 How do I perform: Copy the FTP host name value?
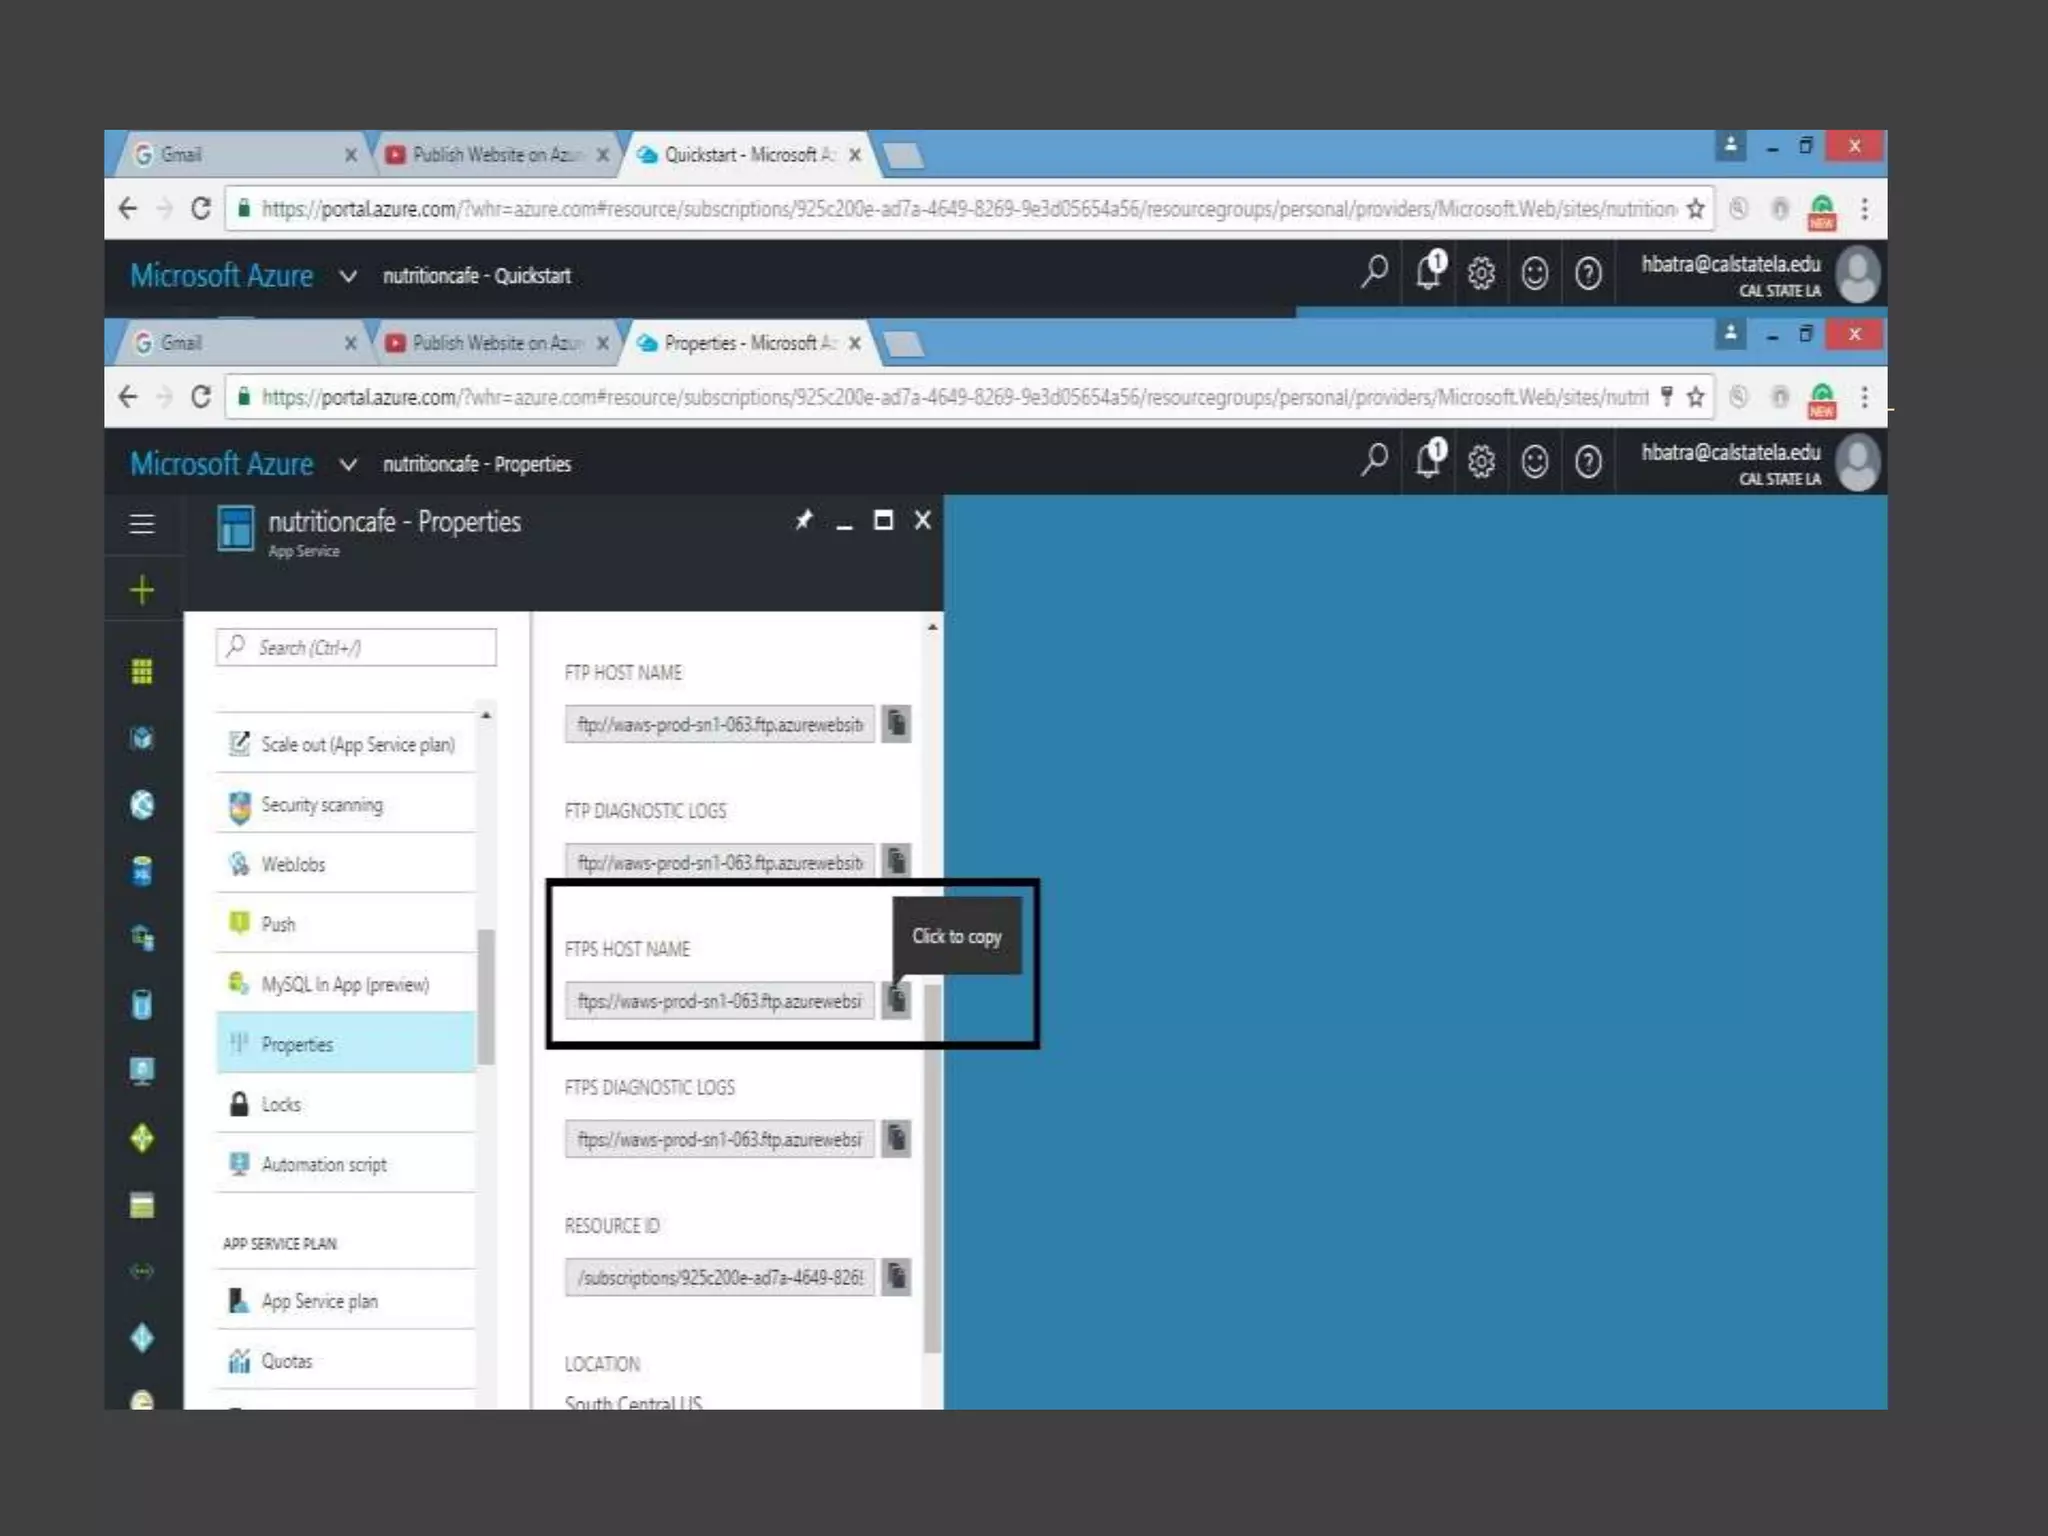(x=897, y=723)
